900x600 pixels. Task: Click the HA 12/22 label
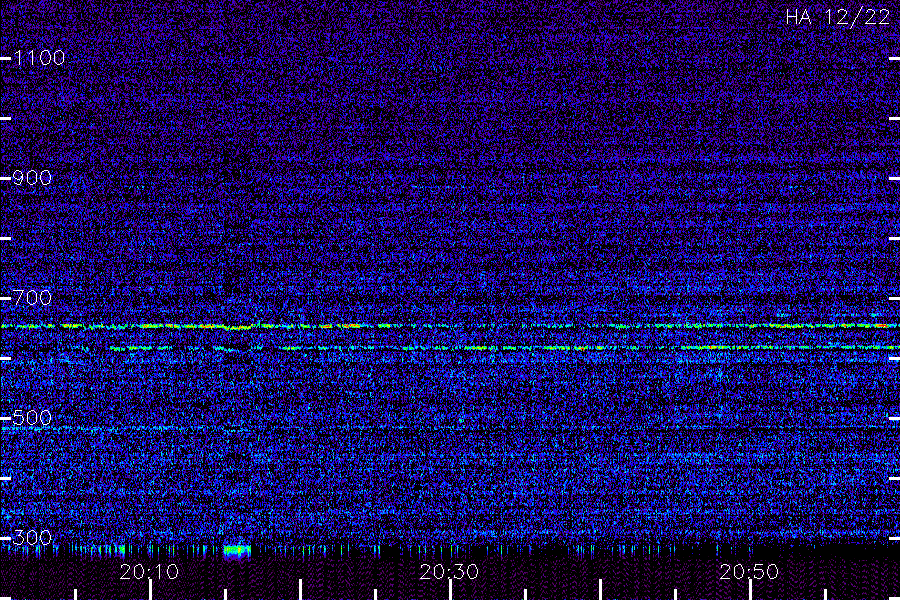(x=838, y=17)
